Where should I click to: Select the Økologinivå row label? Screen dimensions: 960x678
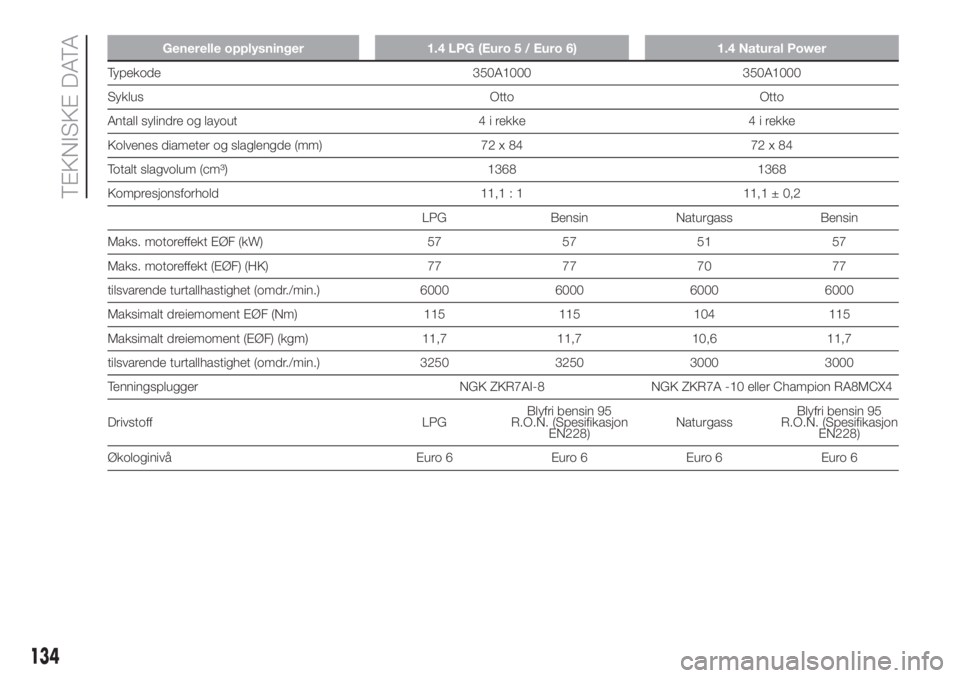coord(140,458)
